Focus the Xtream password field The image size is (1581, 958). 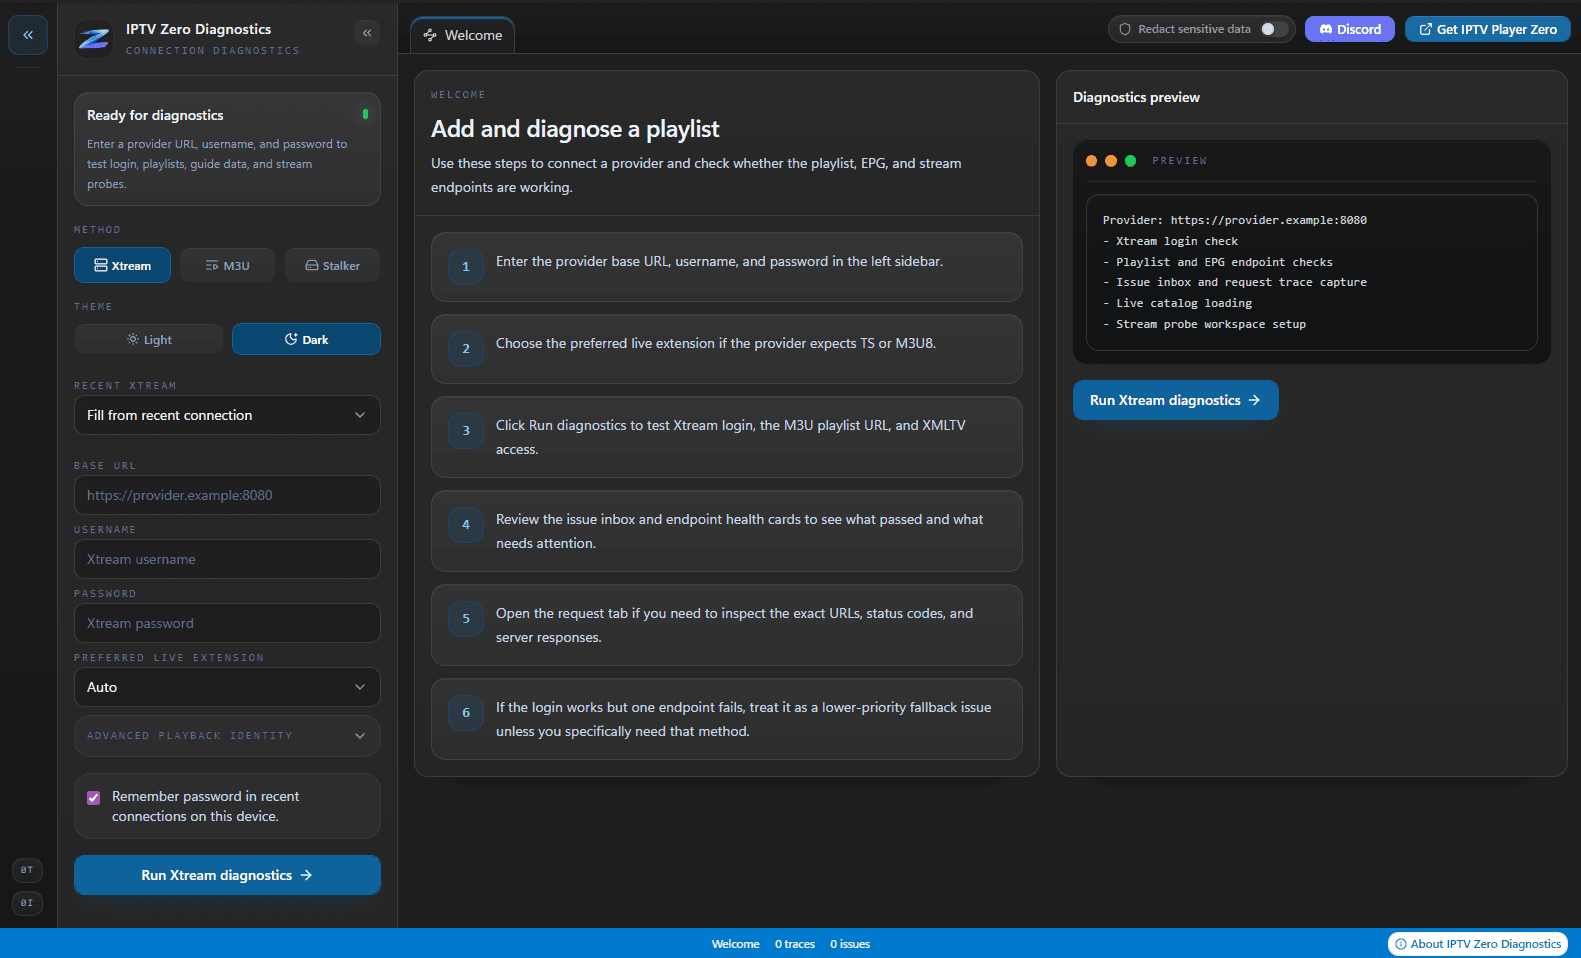[227, 623]
